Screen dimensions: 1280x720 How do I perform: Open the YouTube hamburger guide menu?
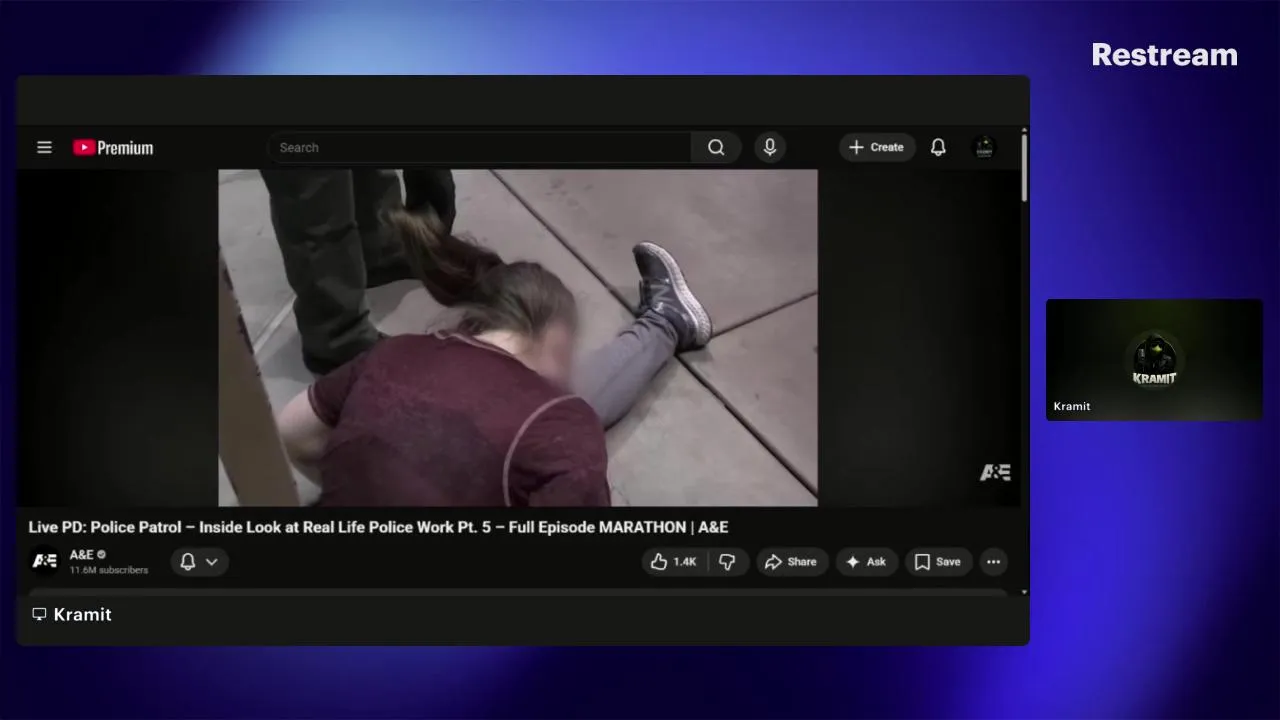(x=44, y=147)
